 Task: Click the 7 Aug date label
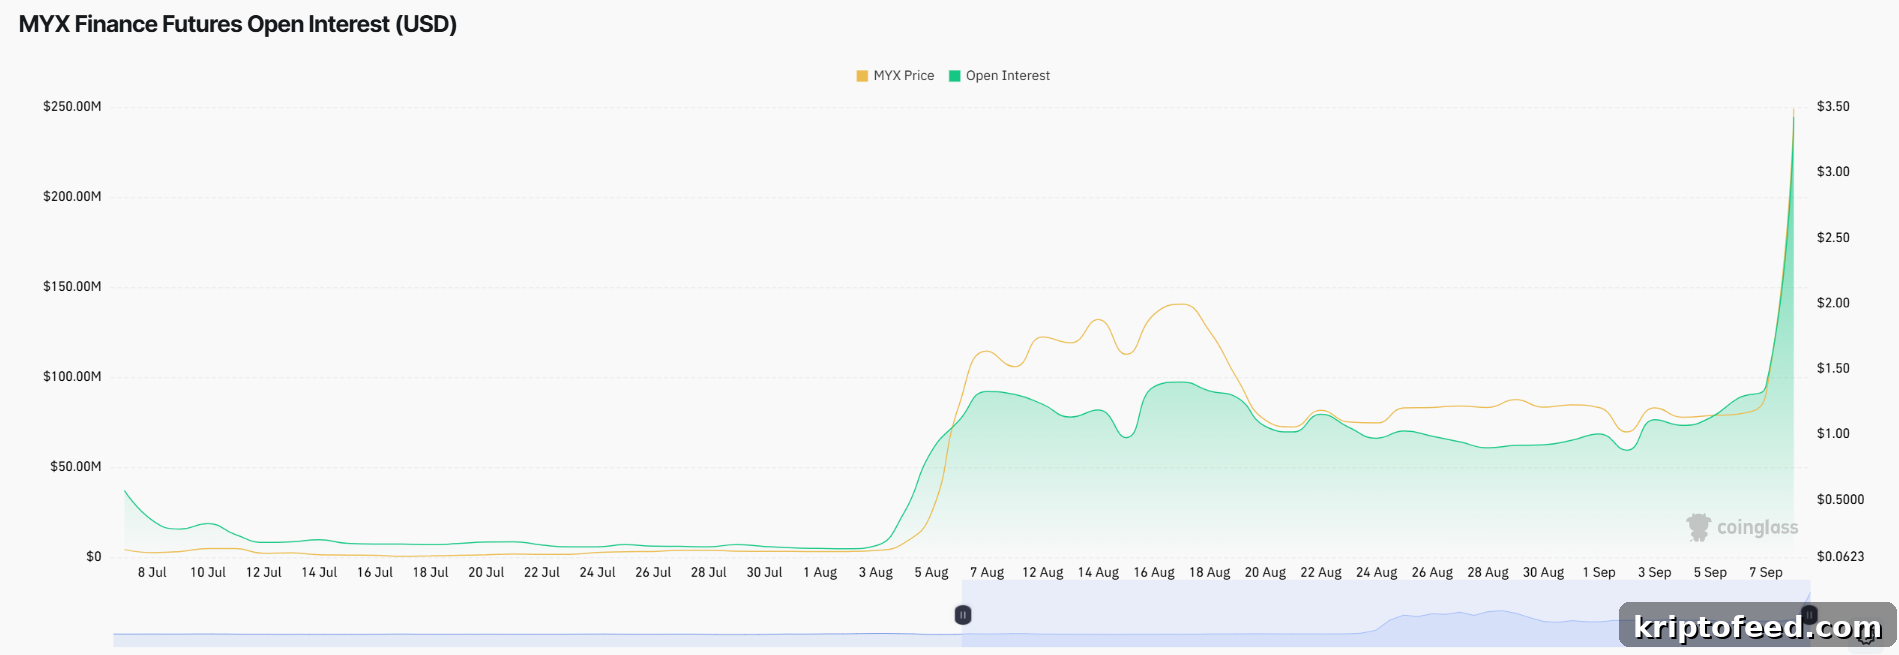pyautogui.click(x=987, y=573)
